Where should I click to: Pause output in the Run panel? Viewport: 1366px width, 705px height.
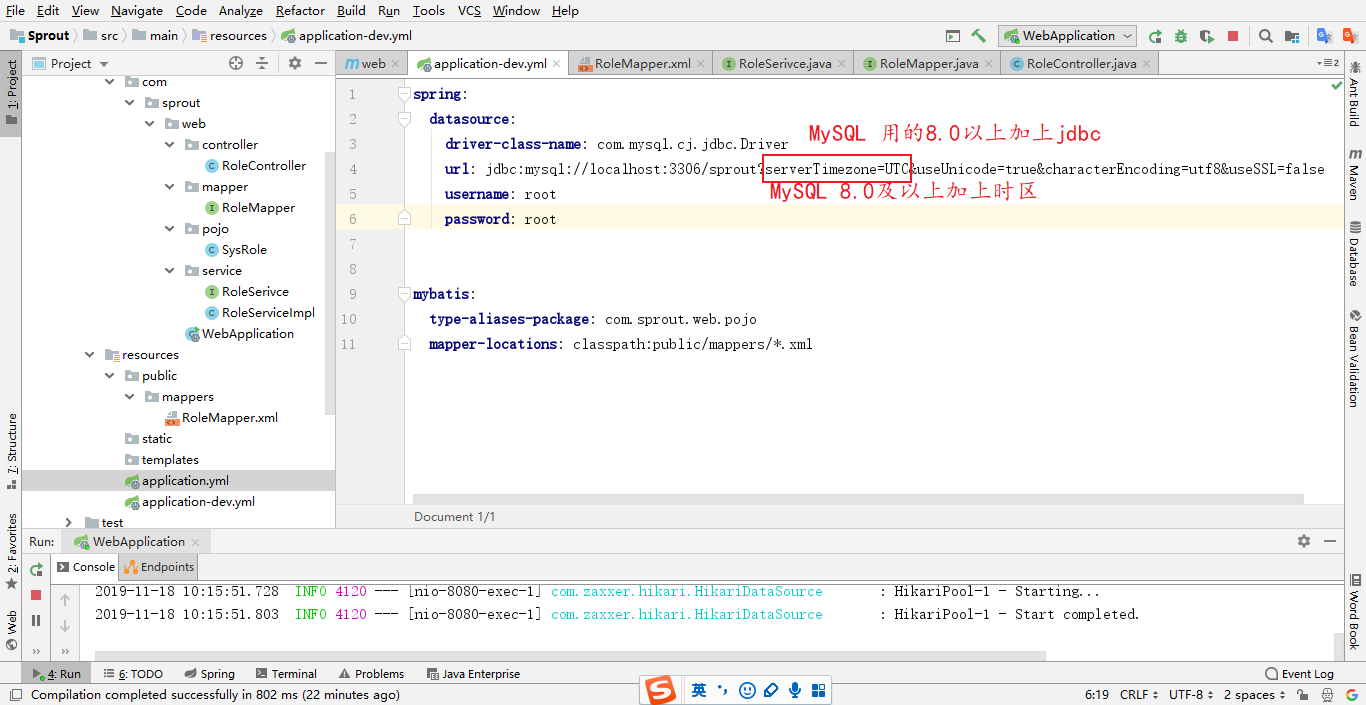pyautogui.click(x=36, y=620)
